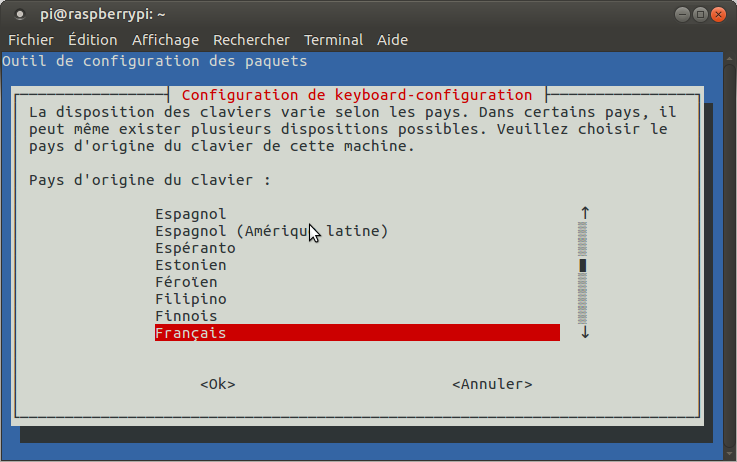Choose Filipino keyboard origin
737x462 pixels.
tap(191, 299)
